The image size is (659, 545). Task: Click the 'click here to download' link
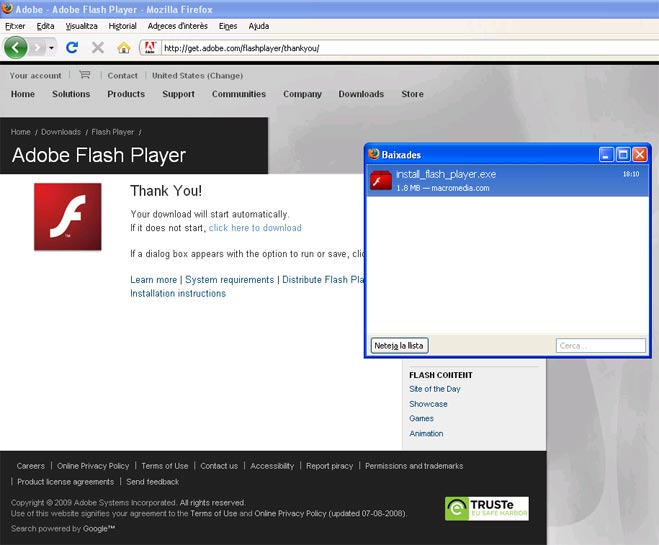pos(255,228)
